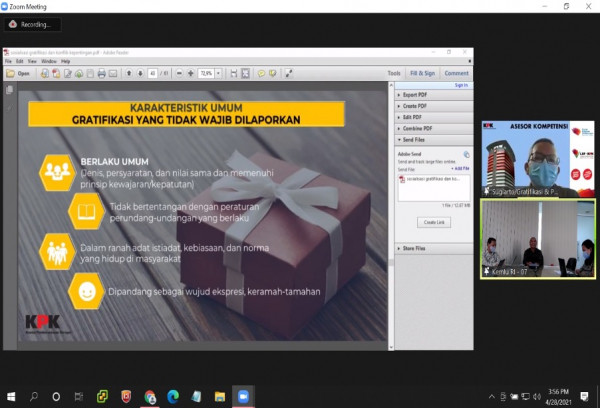Click the Open file toolbar icon
This screenshot has width=600, height=408.
tap(17, 73)
